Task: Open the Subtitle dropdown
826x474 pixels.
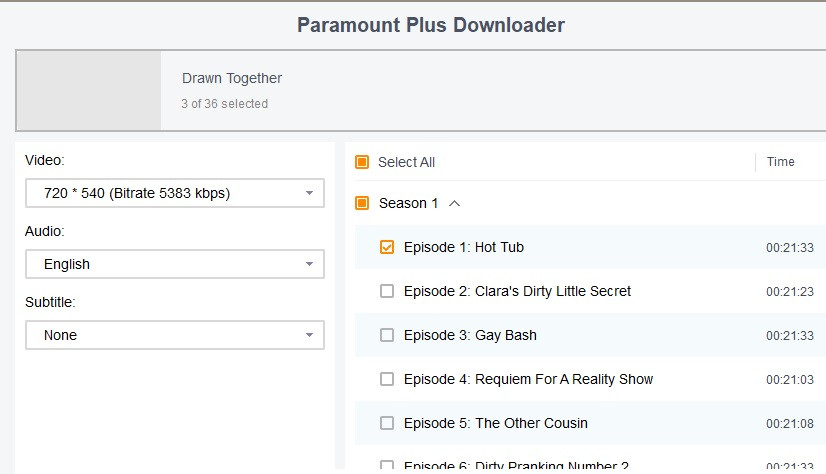Action: pos(174,335)
